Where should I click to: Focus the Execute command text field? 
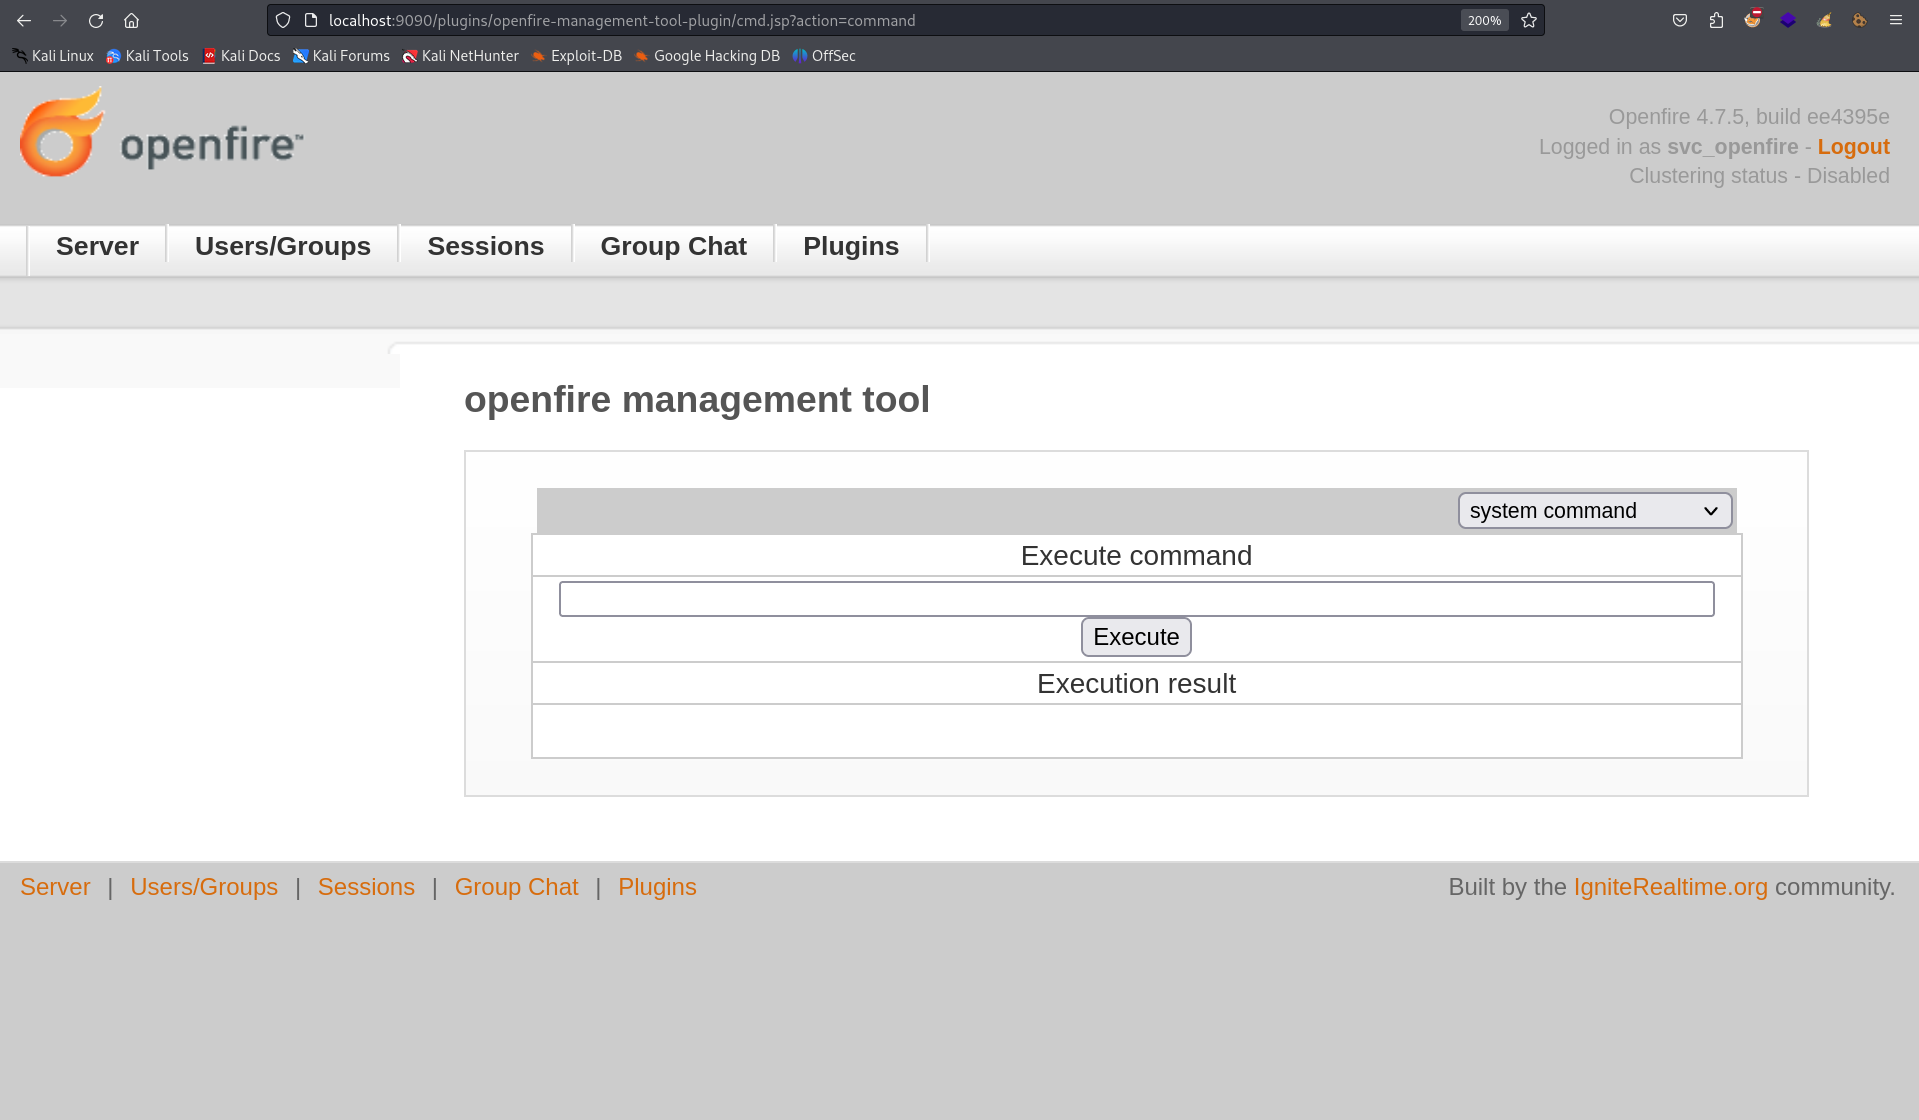1136,599
